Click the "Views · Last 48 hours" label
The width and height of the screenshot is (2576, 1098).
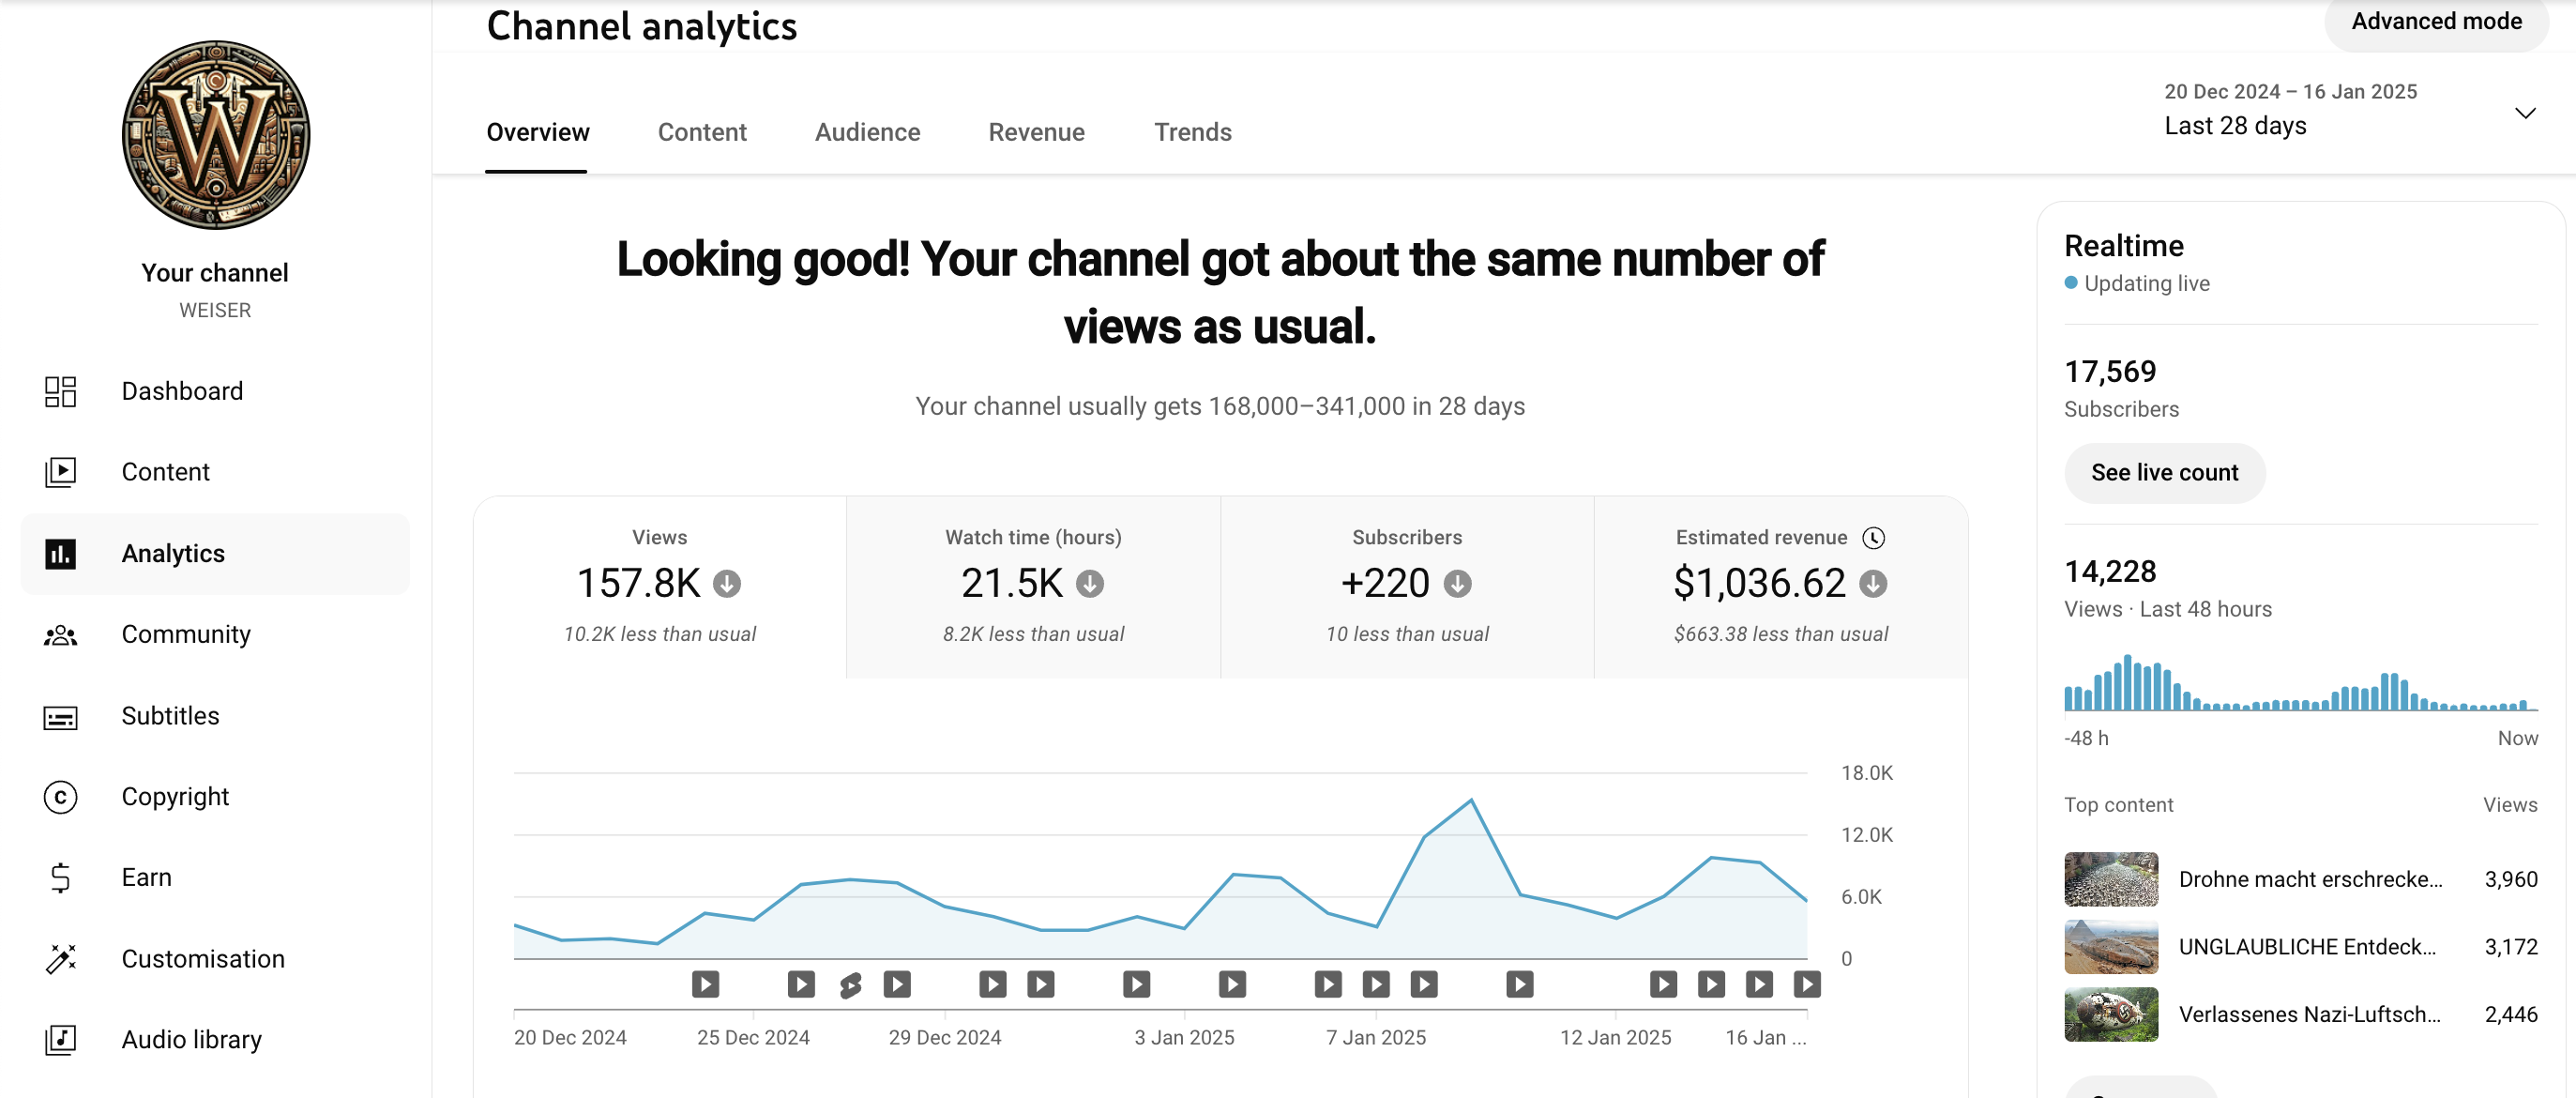(2168, 609)
